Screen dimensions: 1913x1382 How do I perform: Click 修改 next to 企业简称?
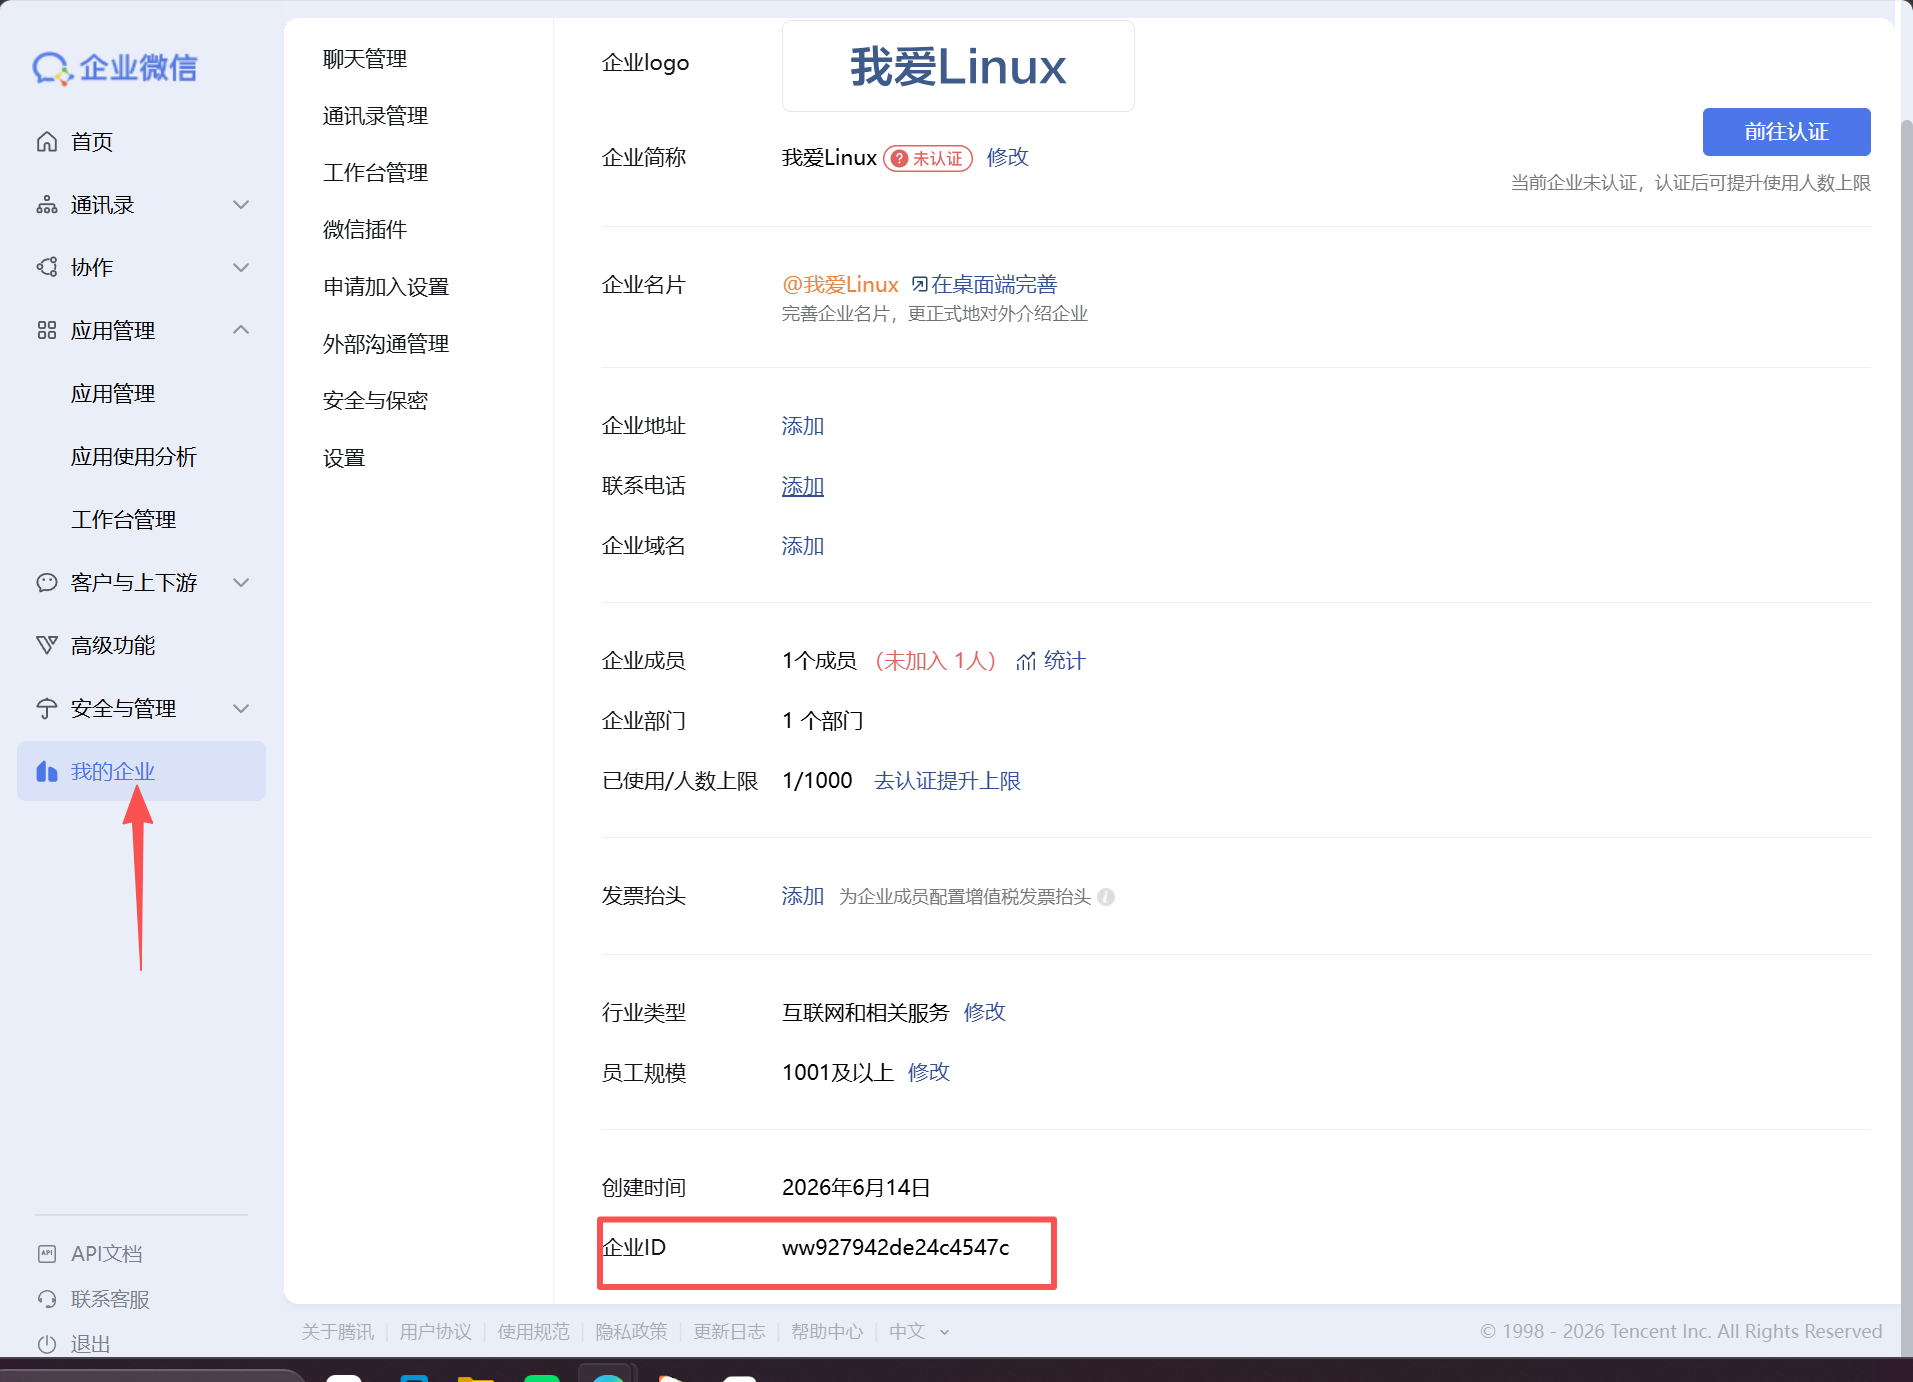1008,158
